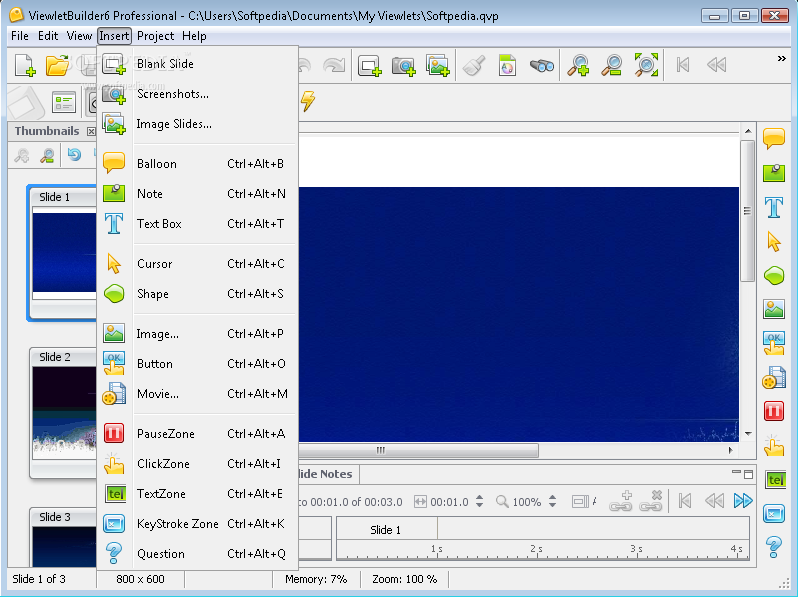Click the Note icon in right sidebar

point(774,173)
